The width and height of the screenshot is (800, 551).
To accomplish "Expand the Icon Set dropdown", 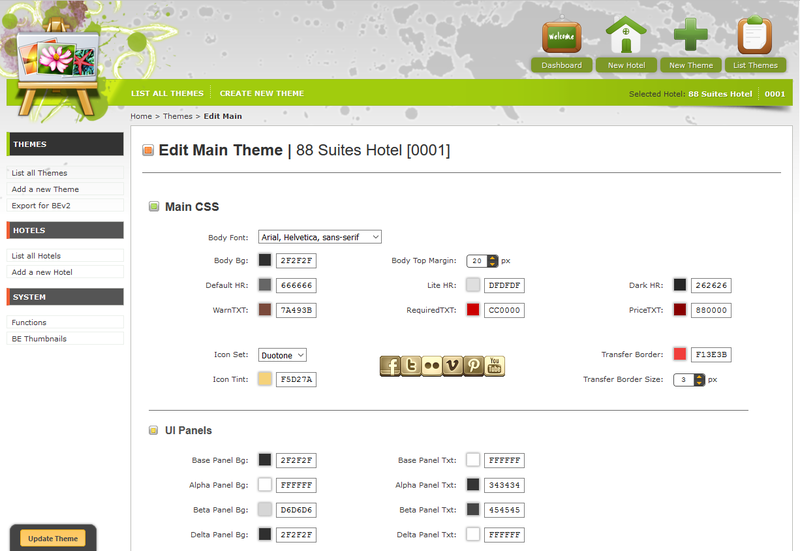I will pyautogui.click(x=282, y=355).
